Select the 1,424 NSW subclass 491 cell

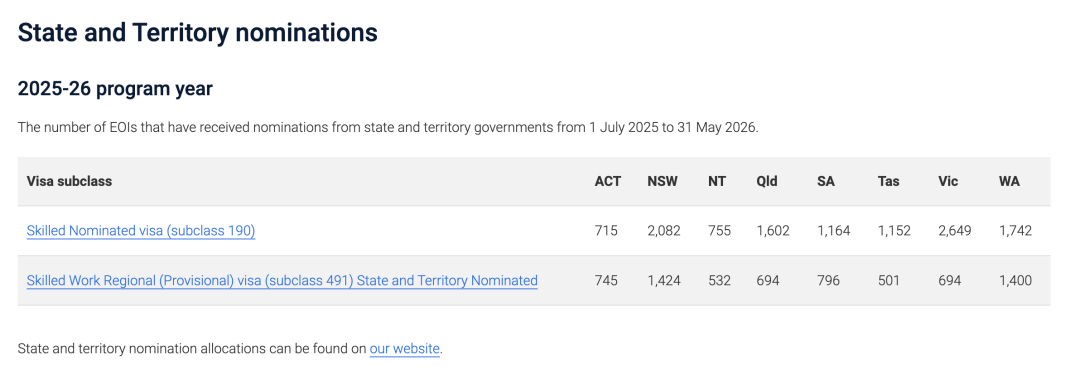click(x=663, y=280)
